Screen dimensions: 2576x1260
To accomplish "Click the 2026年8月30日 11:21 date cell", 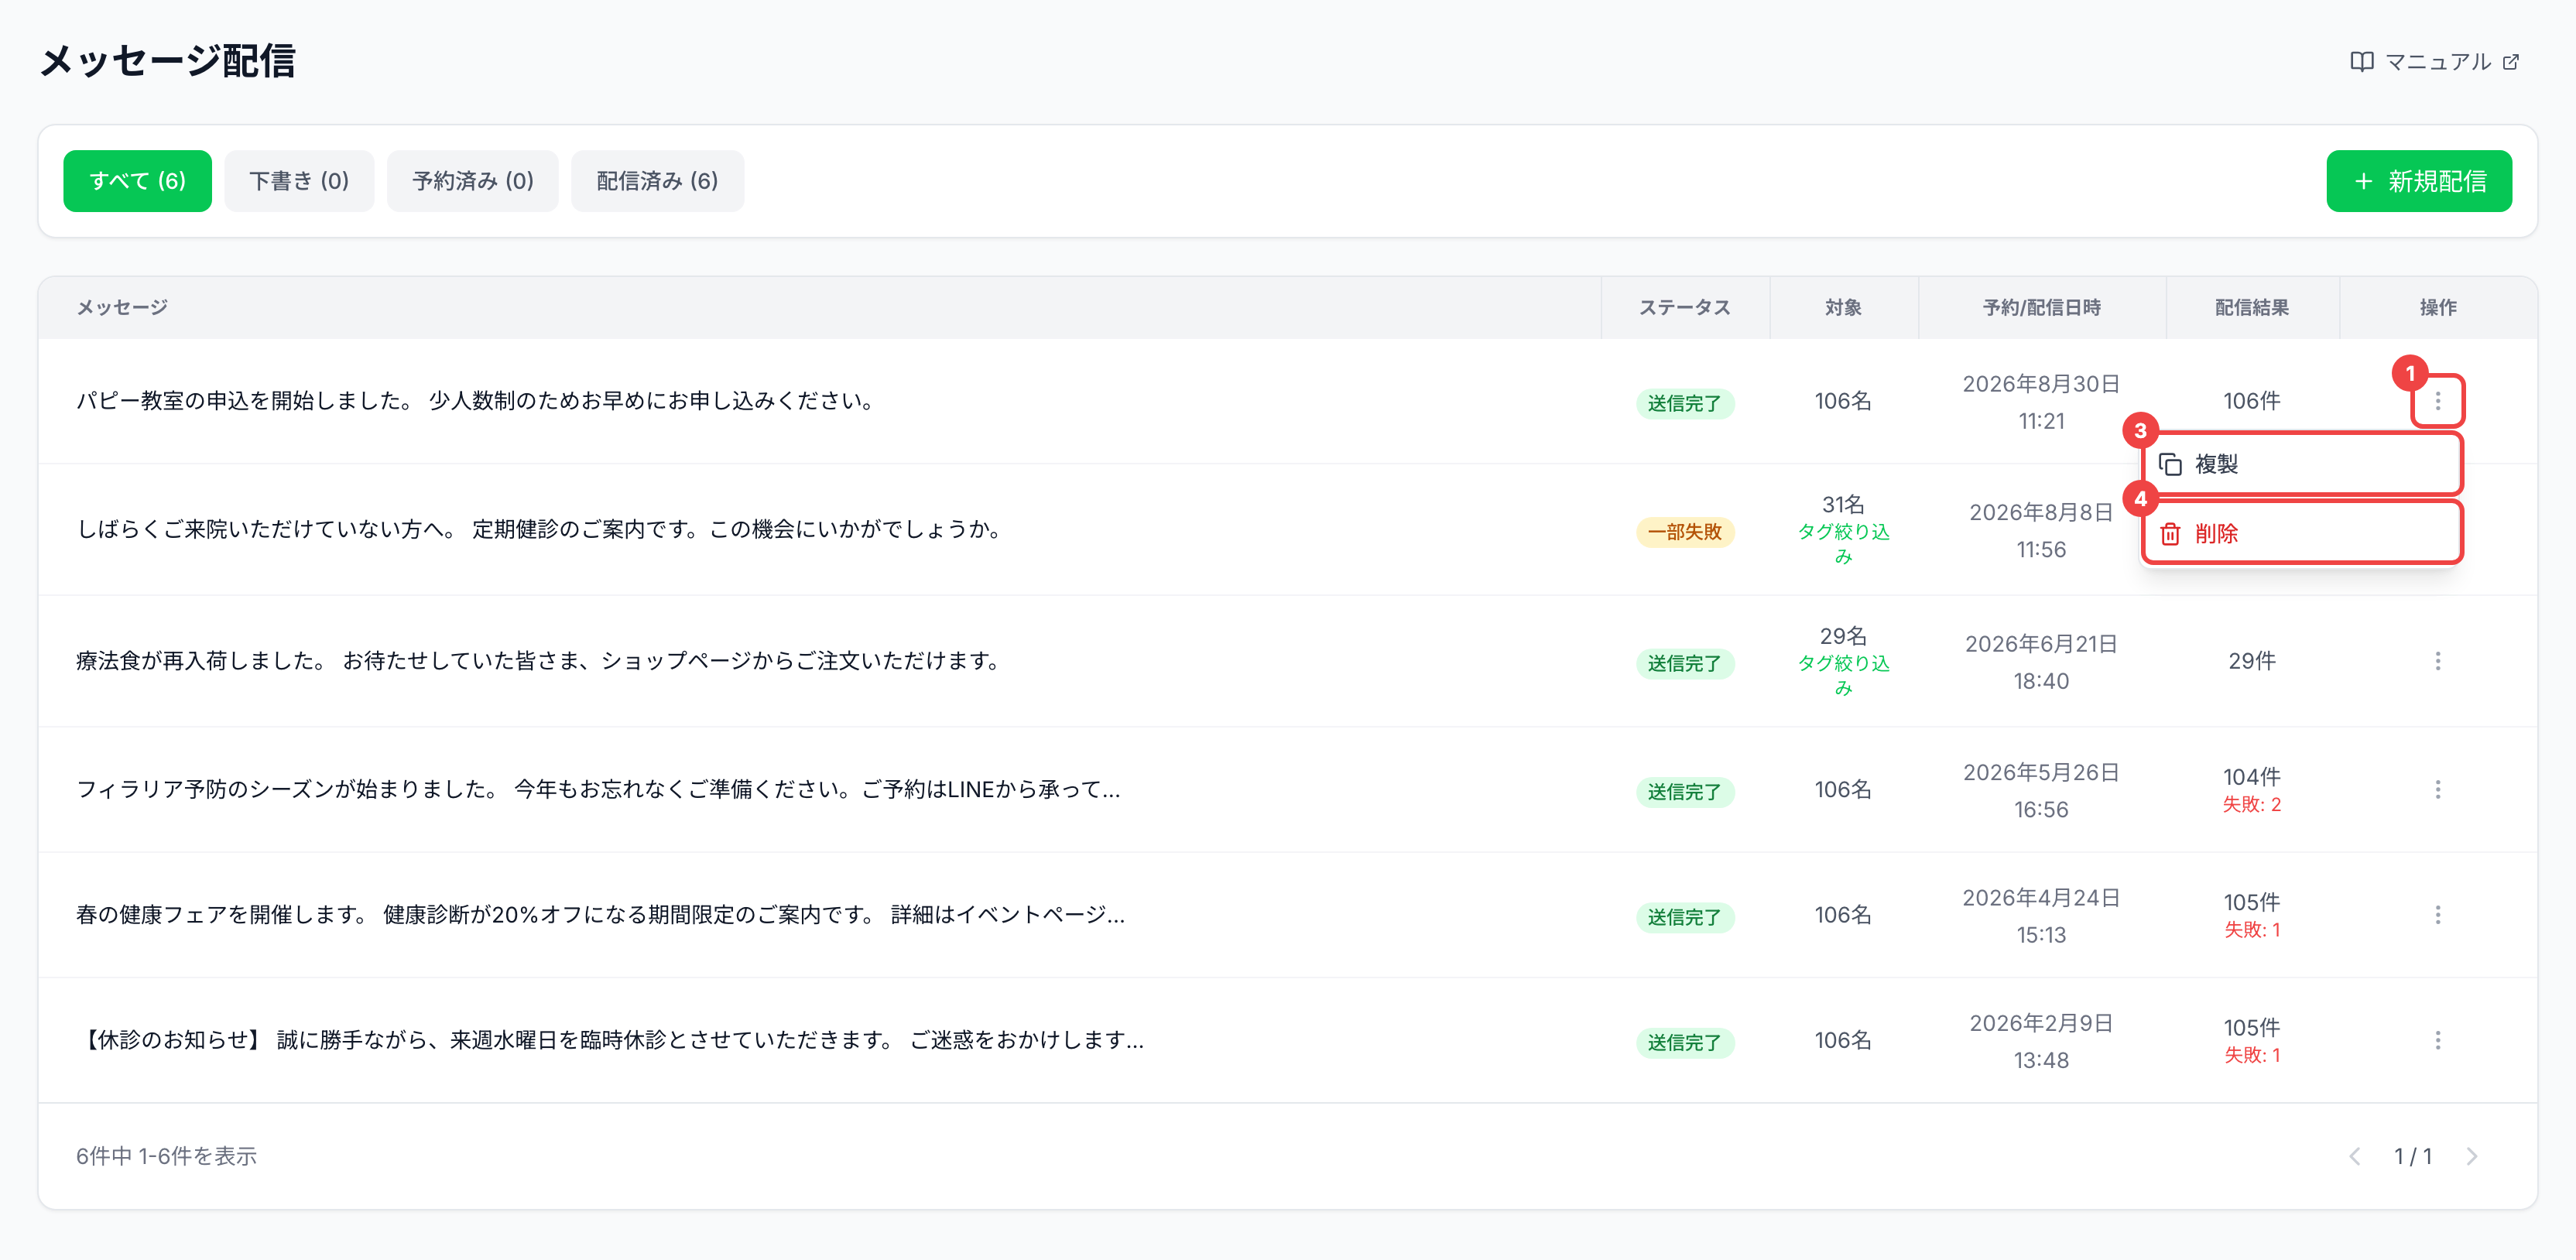I will coord(2041,403).
